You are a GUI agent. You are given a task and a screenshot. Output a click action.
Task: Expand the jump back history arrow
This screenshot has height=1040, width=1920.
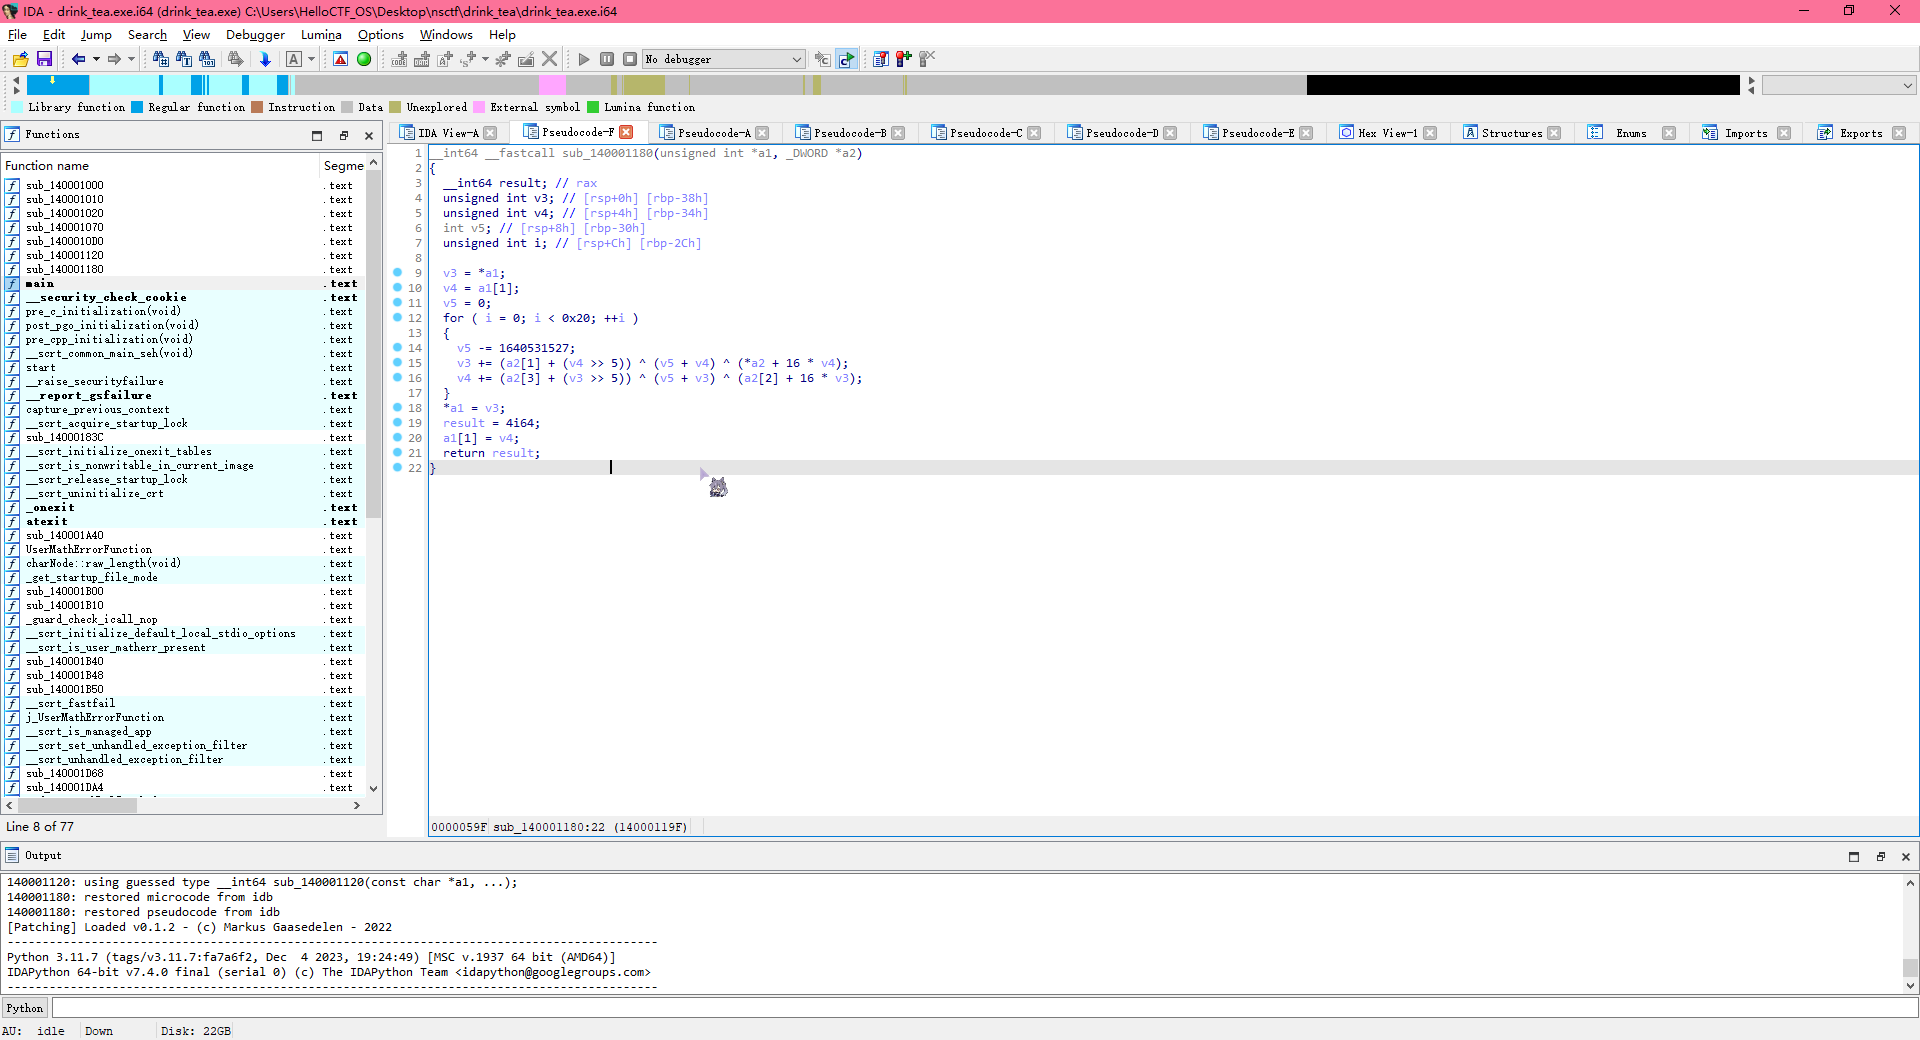96,60
